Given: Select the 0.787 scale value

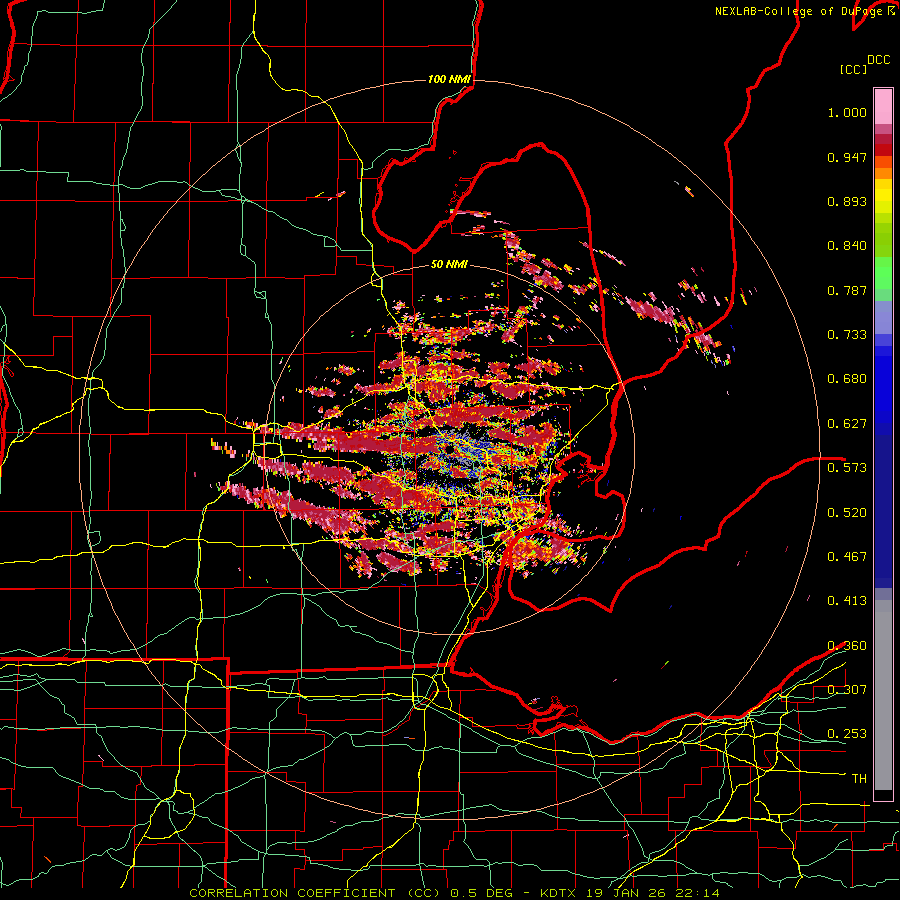Looking at the screenshot, I should coord(847,290).
